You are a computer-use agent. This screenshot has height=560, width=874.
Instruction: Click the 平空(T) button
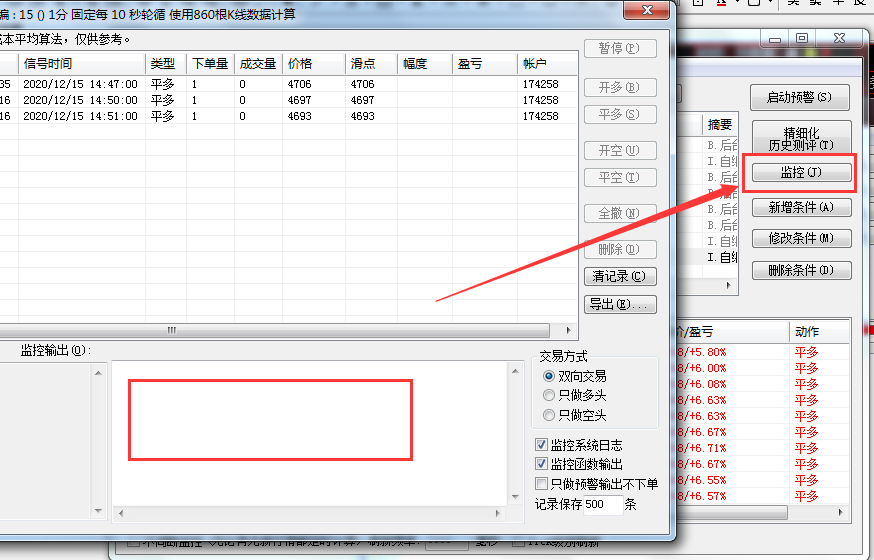pyautogui.click(x=620, y=177)
